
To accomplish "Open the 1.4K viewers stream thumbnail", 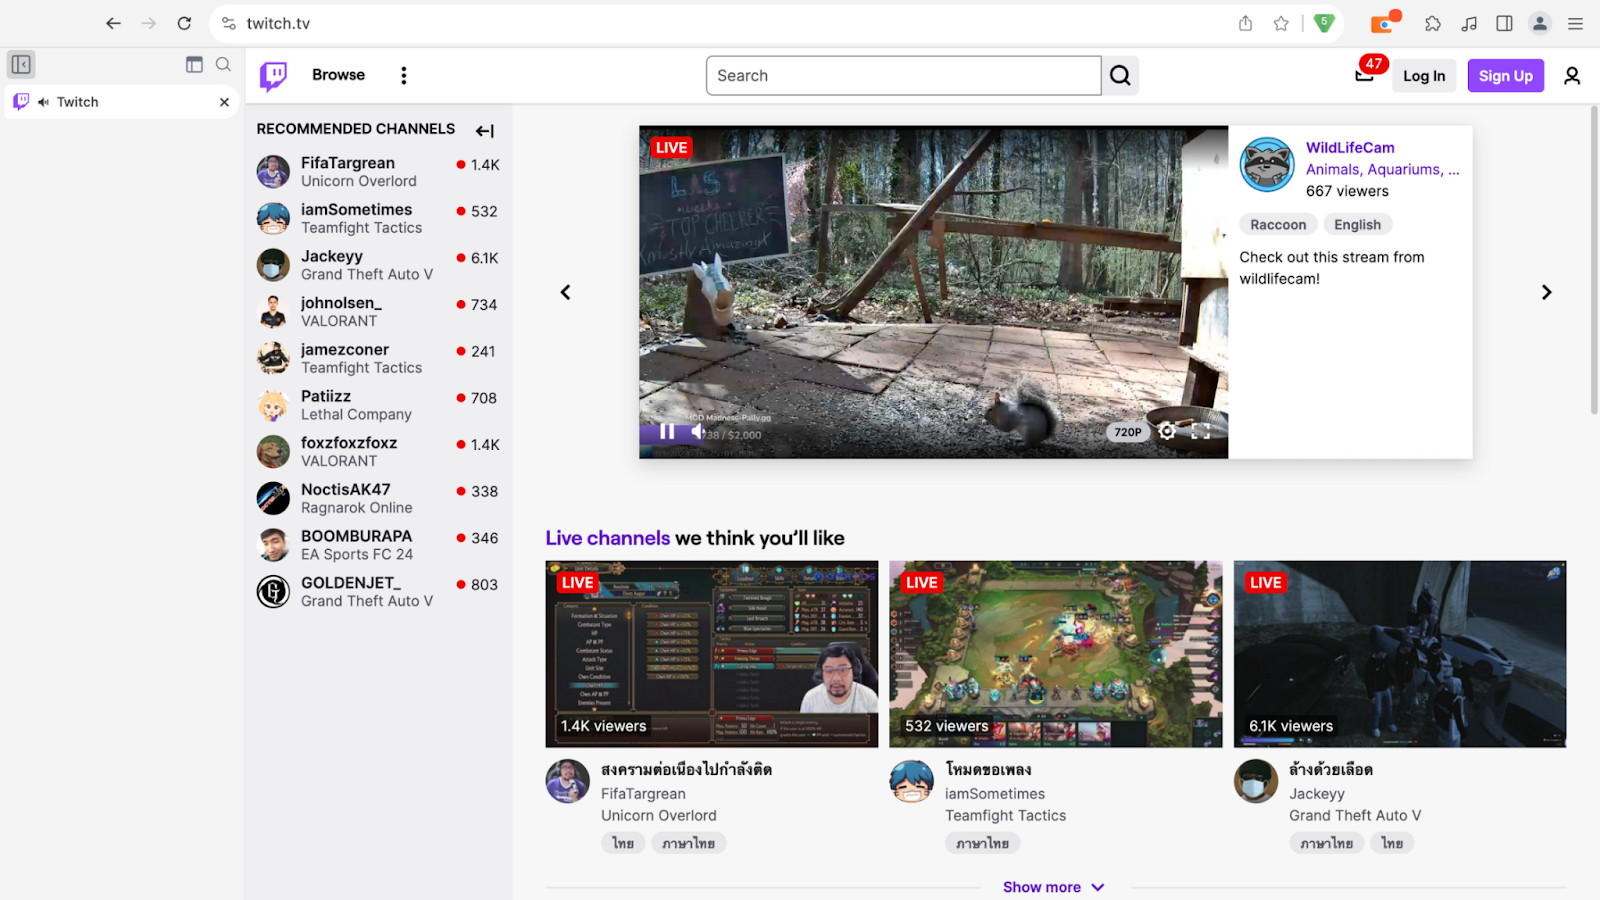I will point(712,654).
